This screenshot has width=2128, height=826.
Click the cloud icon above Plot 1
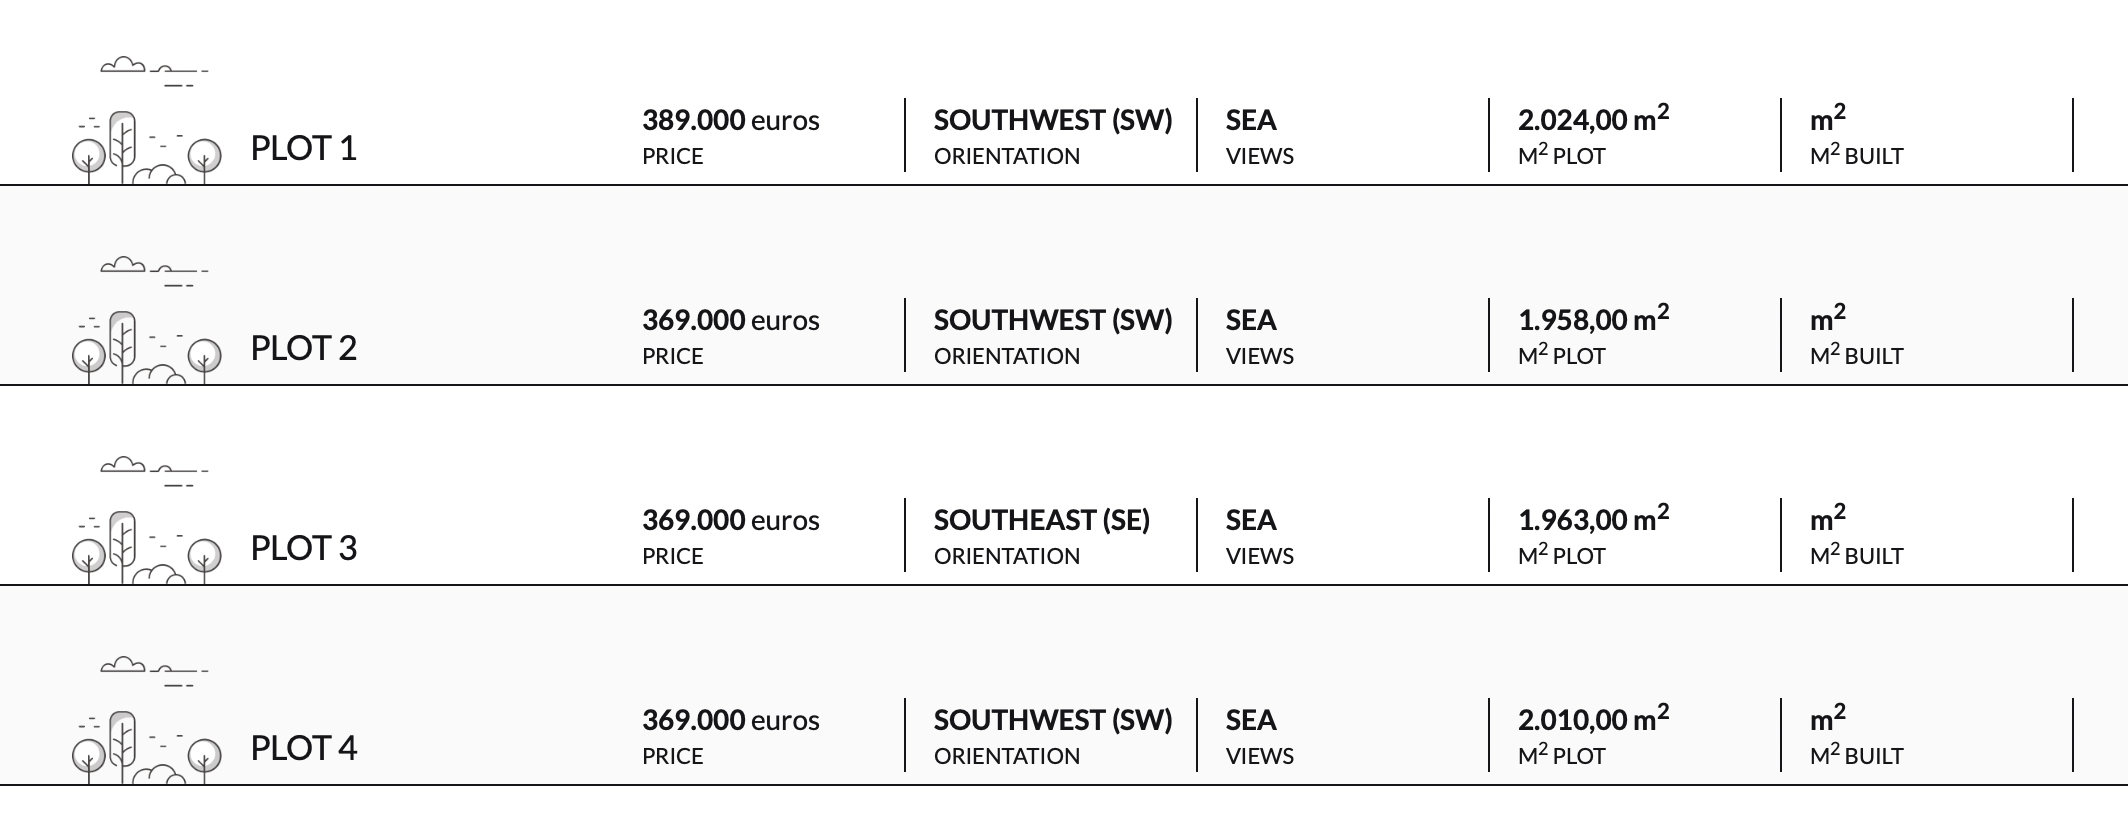click(154, 72)
